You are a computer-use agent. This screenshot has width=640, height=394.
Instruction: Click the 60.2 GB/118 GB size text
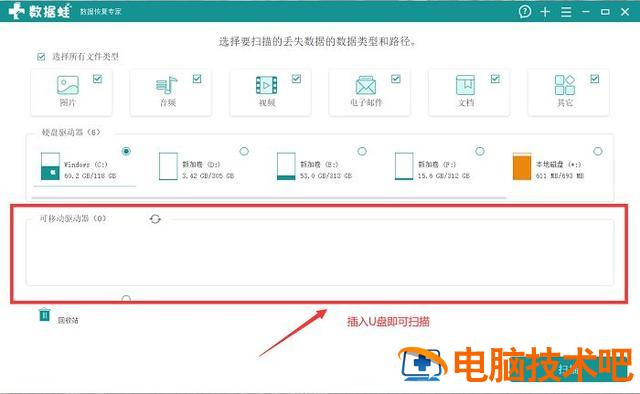coord(90,176)
